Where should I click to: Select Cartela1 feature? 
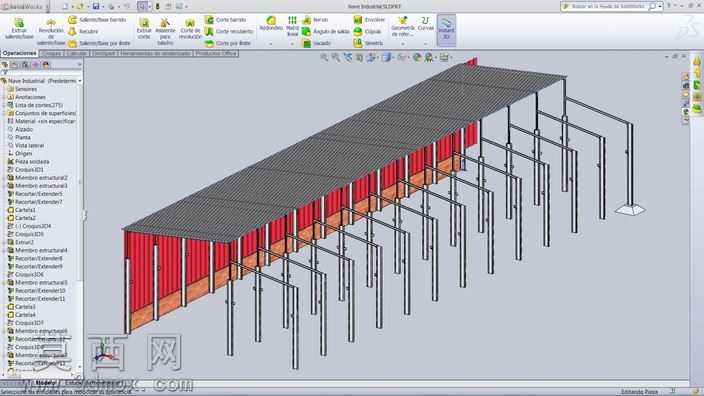pyautogui.click(x=22, y=210)
